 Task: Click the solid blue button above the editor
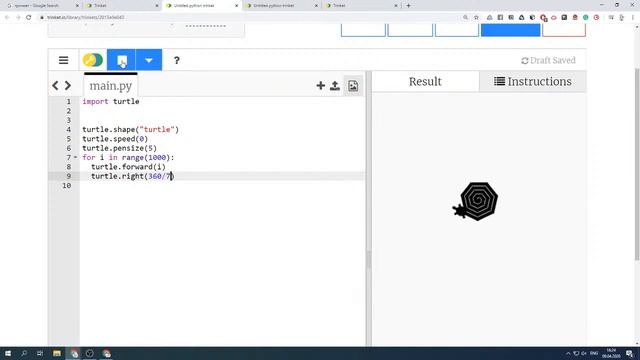tap(511, 30)
